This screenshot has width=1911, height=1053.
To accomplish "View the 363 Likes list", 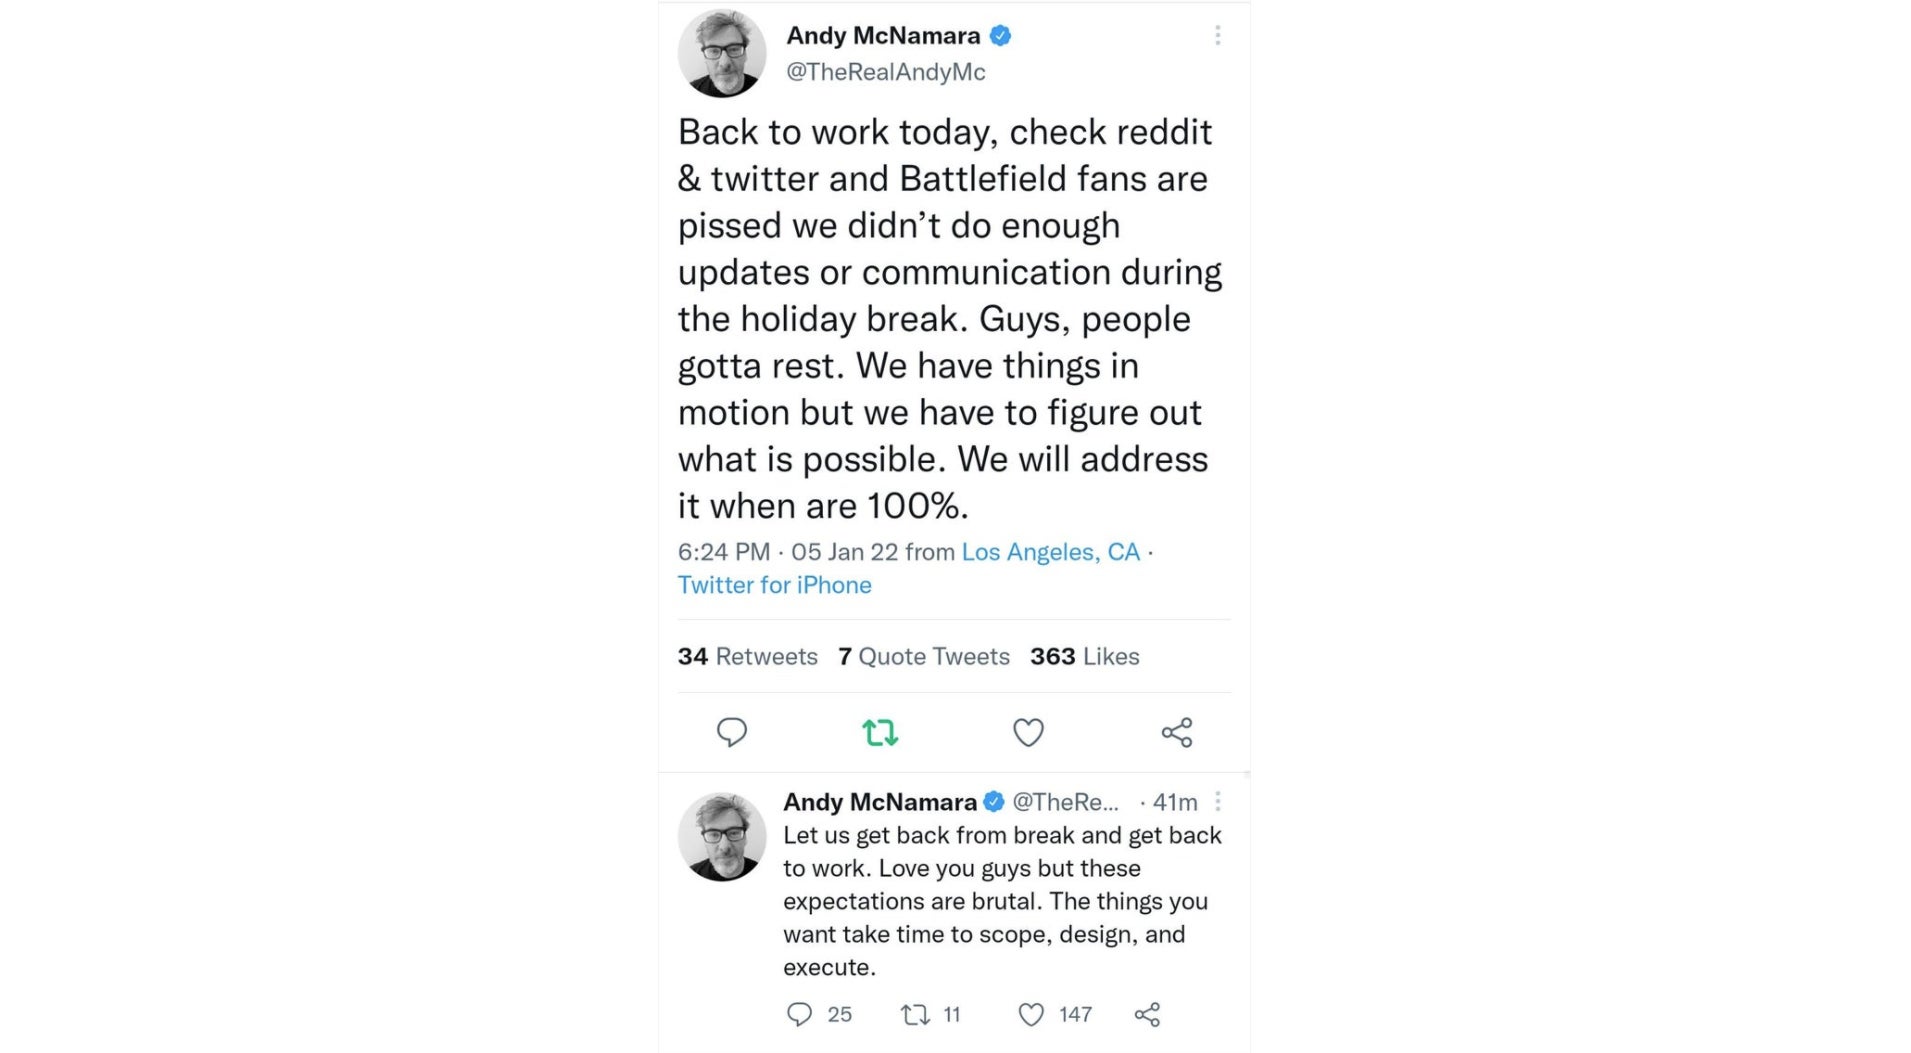I will point(1084,656).
